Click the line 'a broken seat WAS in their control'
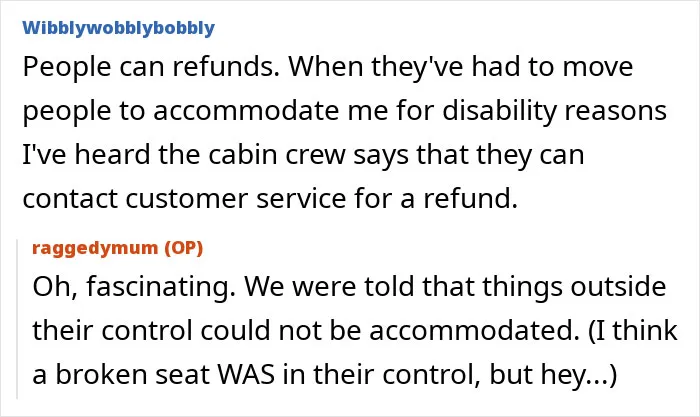Screen dimensions: 700x417 (325, 375)
